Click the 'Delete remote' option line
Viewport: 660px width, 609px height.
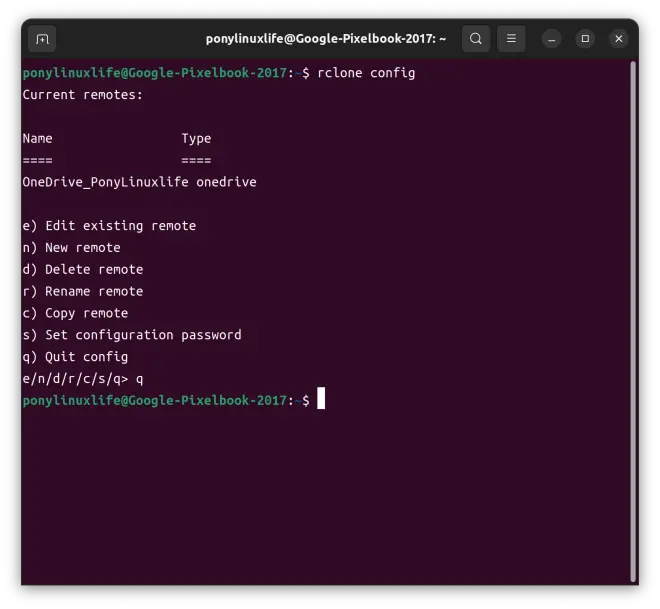[83, 270]
